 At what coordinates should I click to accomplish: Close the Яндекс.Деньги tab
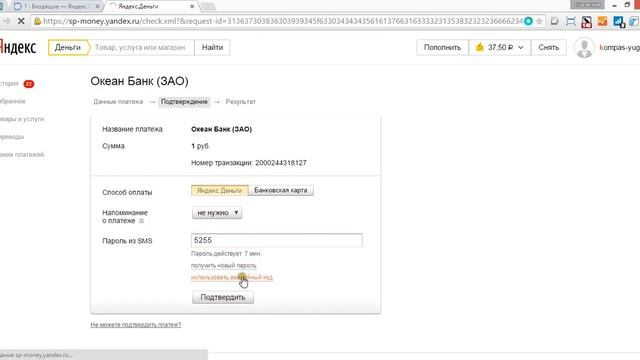[192, 7]
